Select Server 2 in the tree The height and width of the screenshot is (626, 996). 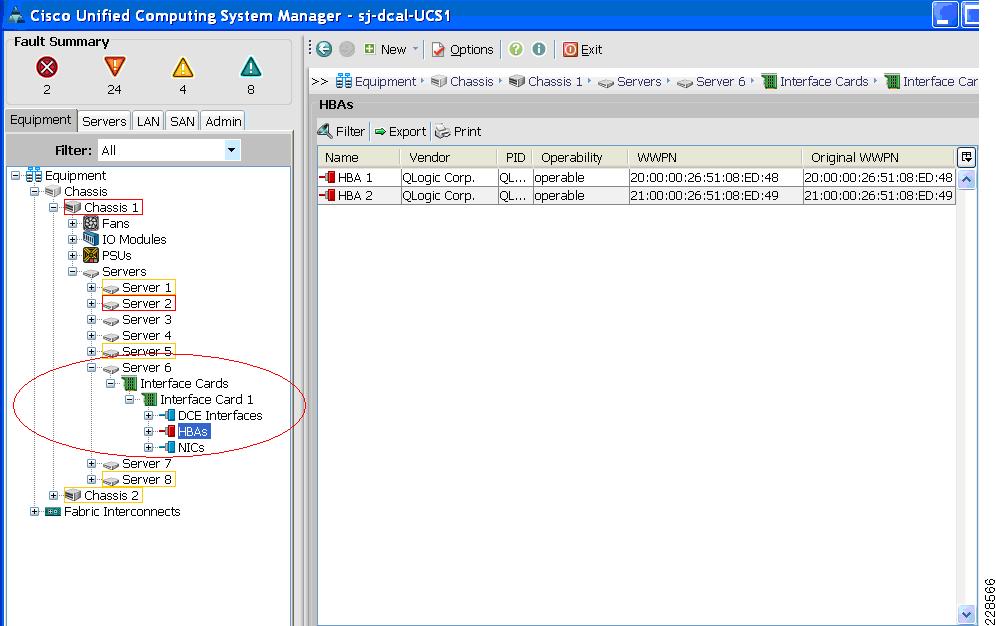tap(147, 303)
